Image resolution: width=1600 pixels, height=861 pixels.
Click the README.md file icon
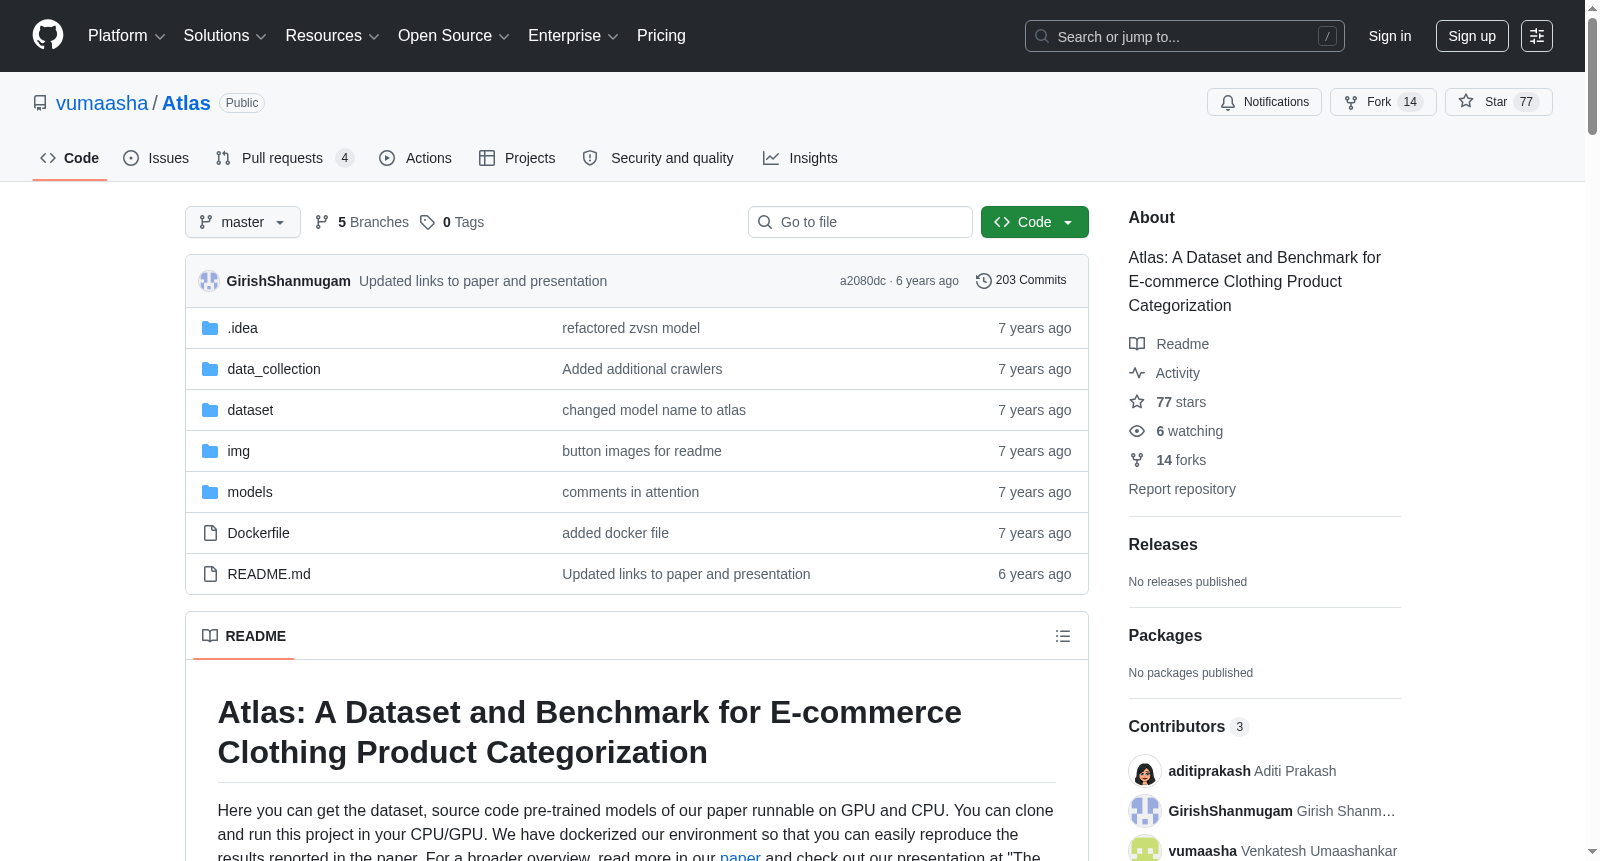[x=210, y=574]
